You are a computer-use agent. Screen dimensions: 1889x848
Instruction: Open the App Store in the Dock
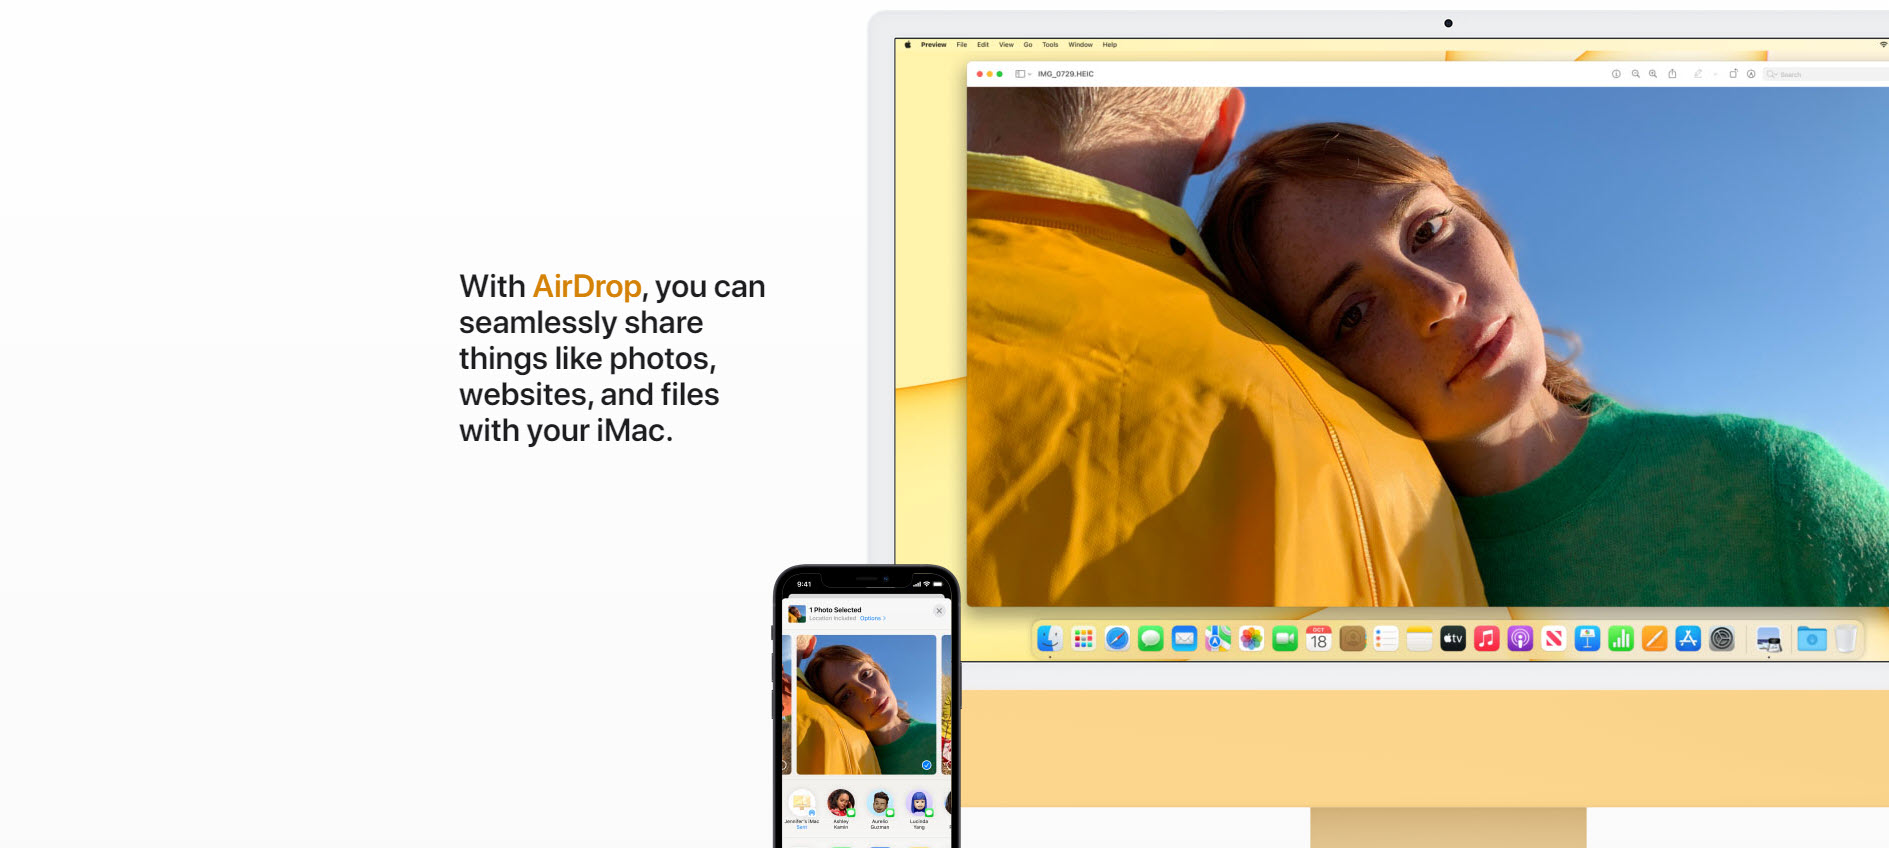pos(1688,638)
